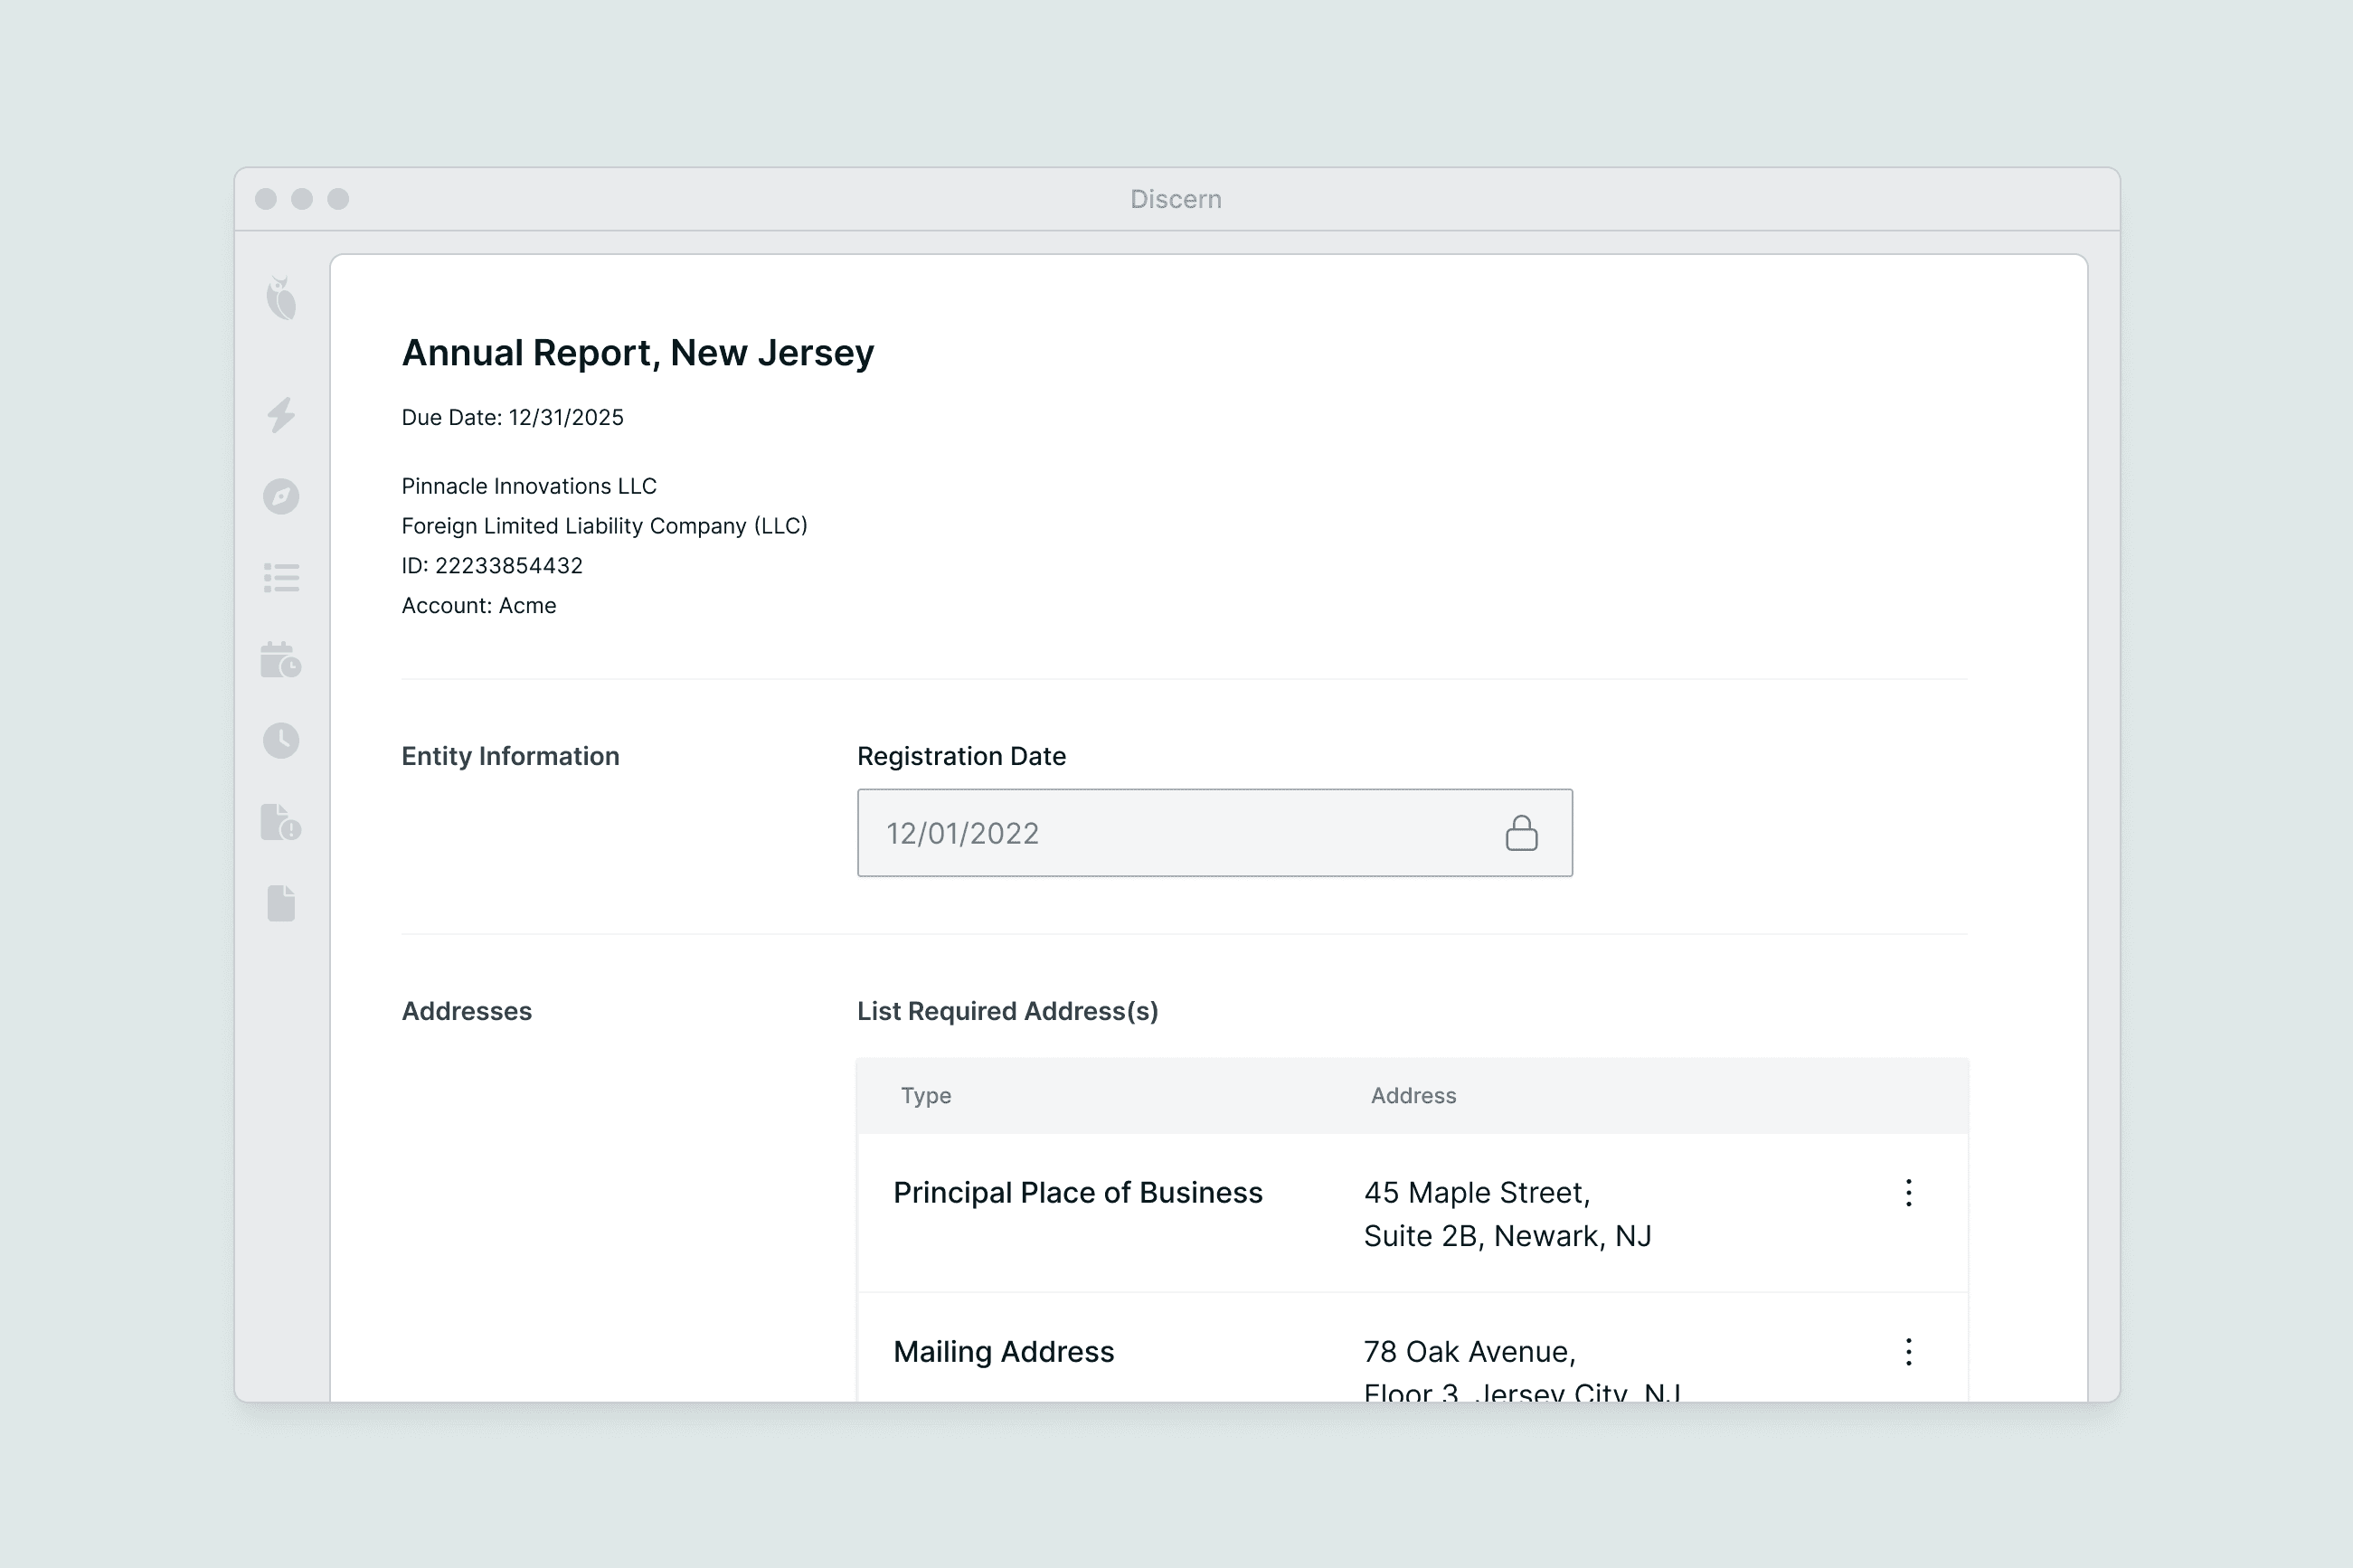The height and width of the screenshot is (1568, 2353).
Task: Open the clock history sidebar icon
Action: [x=281, y=741]
